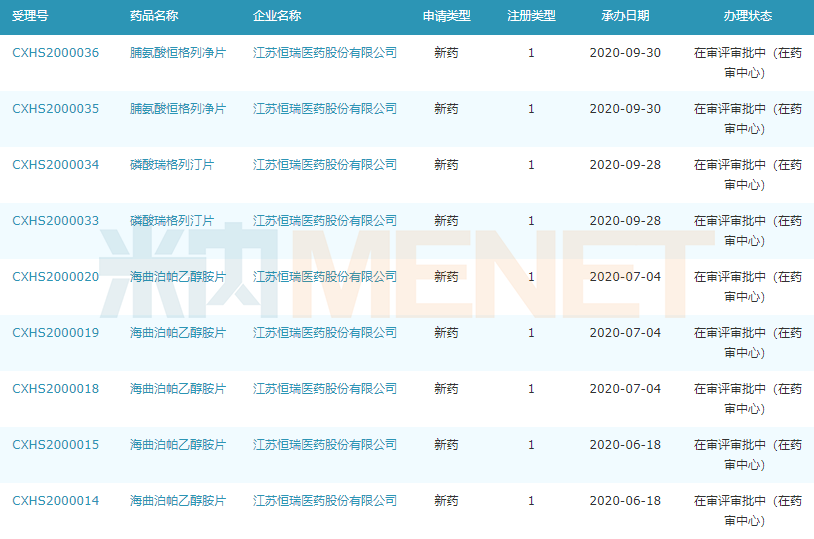Click the 药品名称 column header
Screen dimensions: 814x539
(x=154, y=16)
